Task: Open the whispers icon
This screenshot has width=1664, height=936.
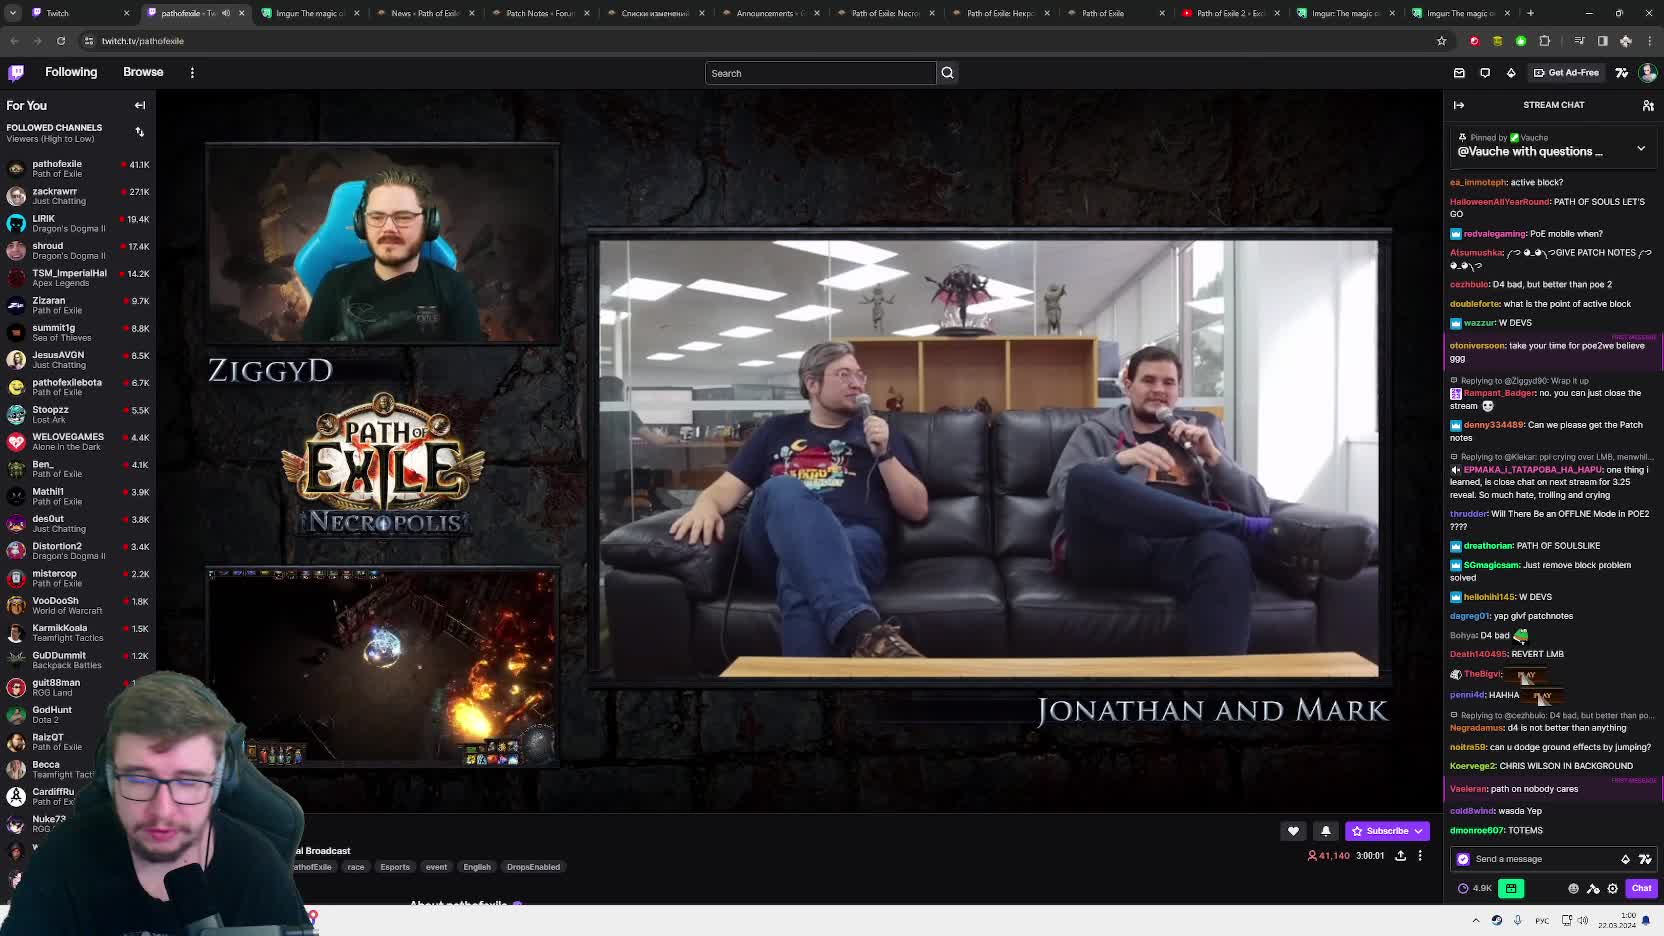Action: [1485, 73]
